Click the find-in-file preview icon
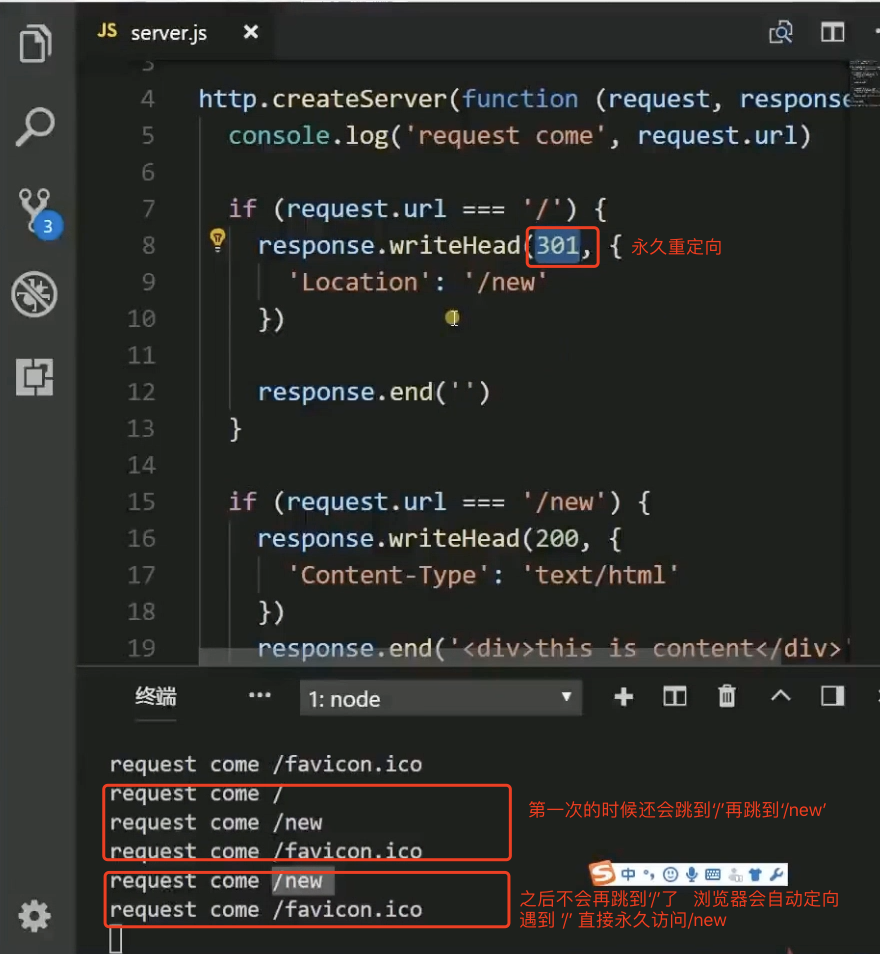Viewport: 880px width, 954px height. [781, 32]
